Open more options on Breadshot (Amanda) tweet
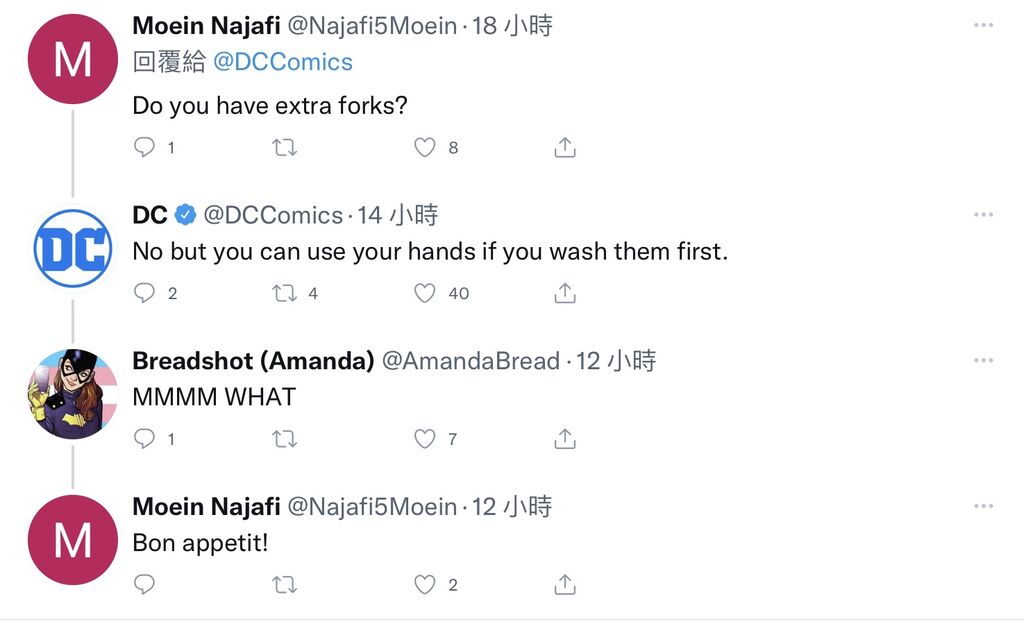Image resolution: width=1024 pixels, height=633 pixels. pyautogui.click(x=983, y=361)
